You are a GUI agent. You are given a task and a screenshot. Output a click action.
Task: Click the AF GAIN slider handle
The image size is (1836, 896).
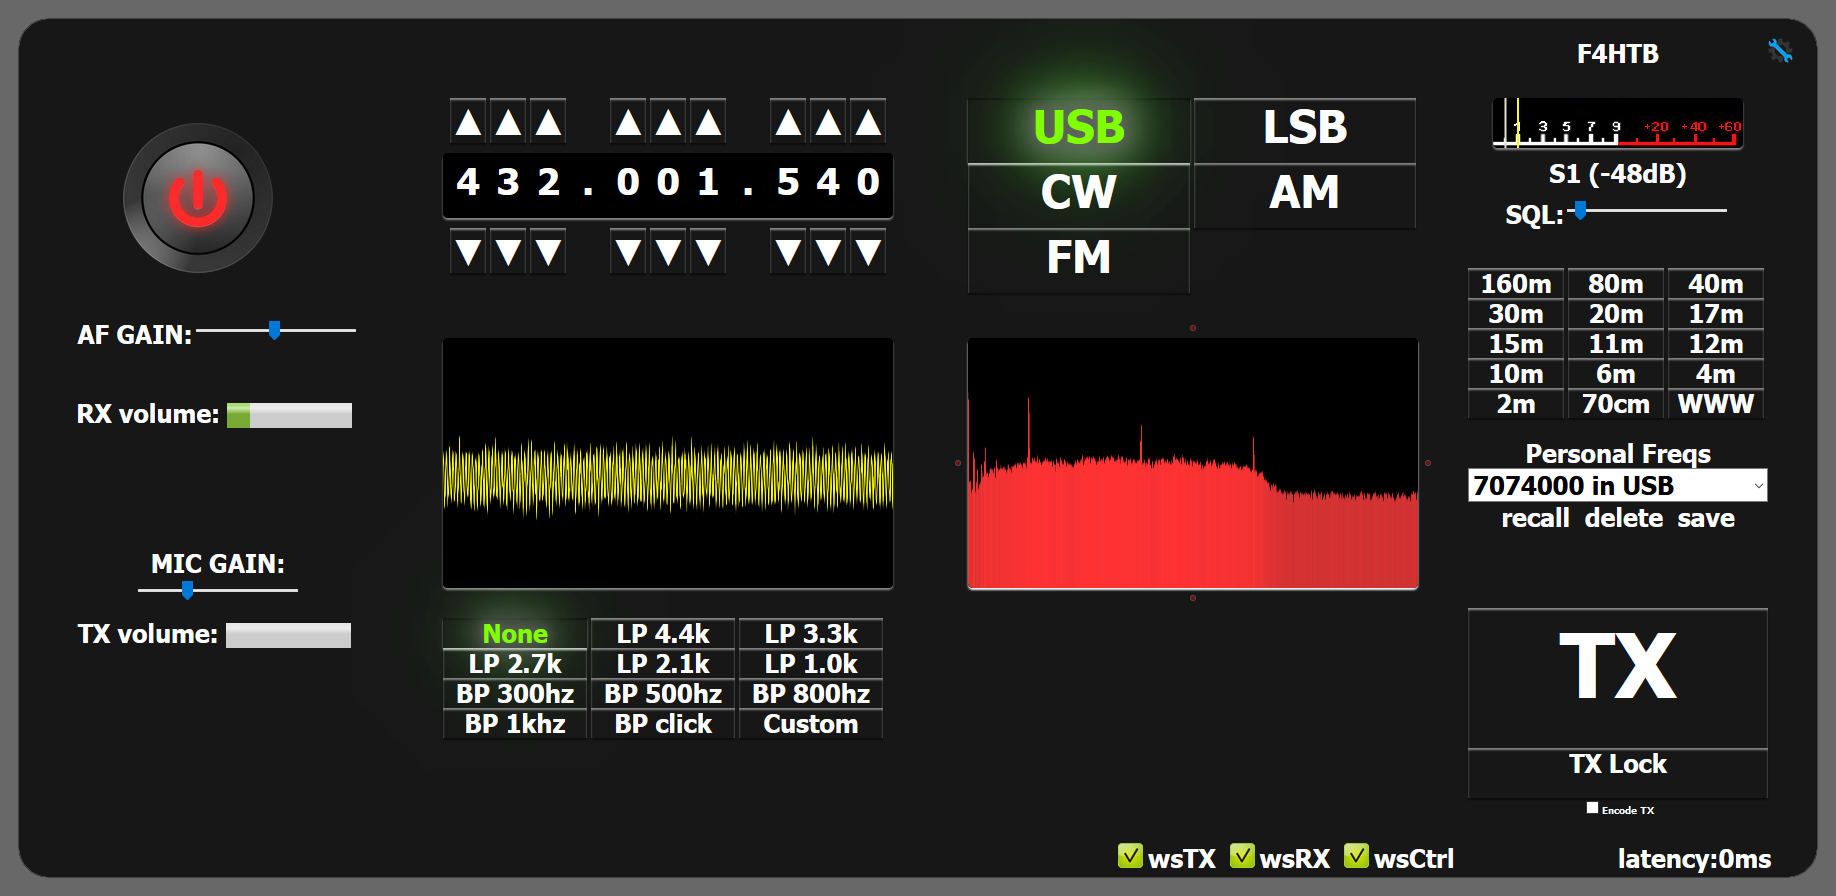274,330
